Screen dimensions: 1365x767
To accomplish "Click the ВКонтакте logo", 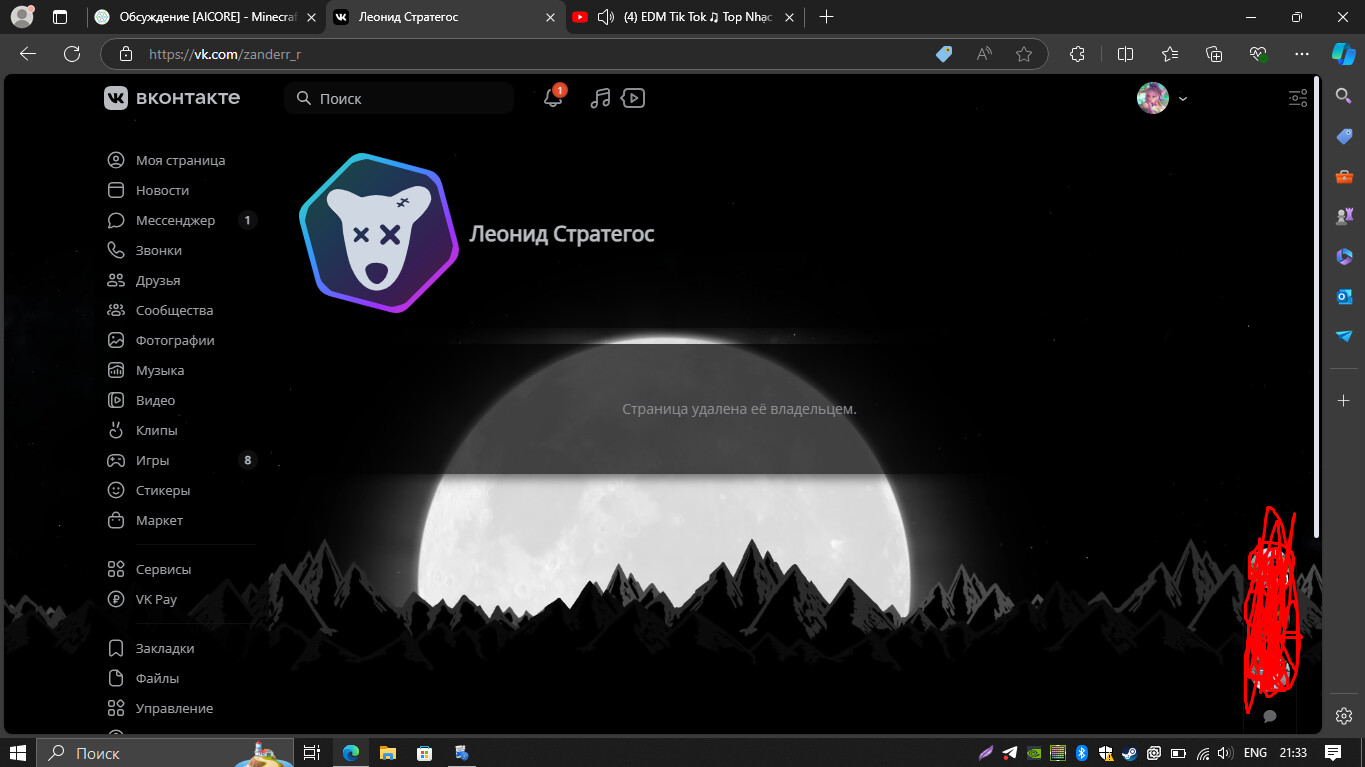I will [172, 98].
